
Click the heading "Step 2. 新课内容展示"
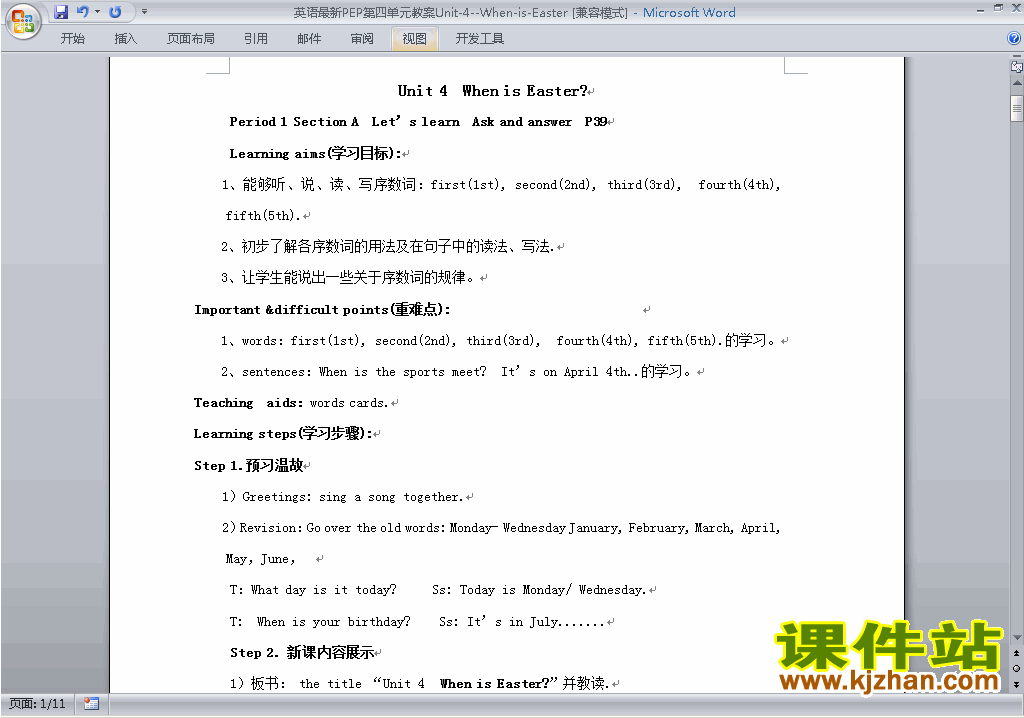[302, 652]
